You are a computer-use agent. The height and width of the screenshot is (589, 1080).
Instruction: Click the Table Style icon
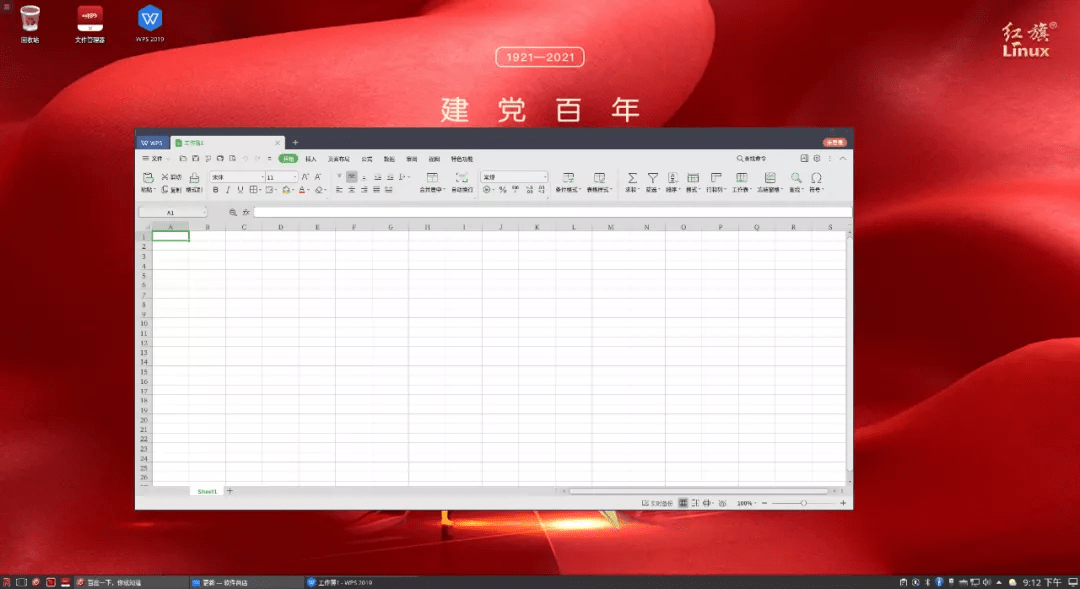(x=599, y=178)
